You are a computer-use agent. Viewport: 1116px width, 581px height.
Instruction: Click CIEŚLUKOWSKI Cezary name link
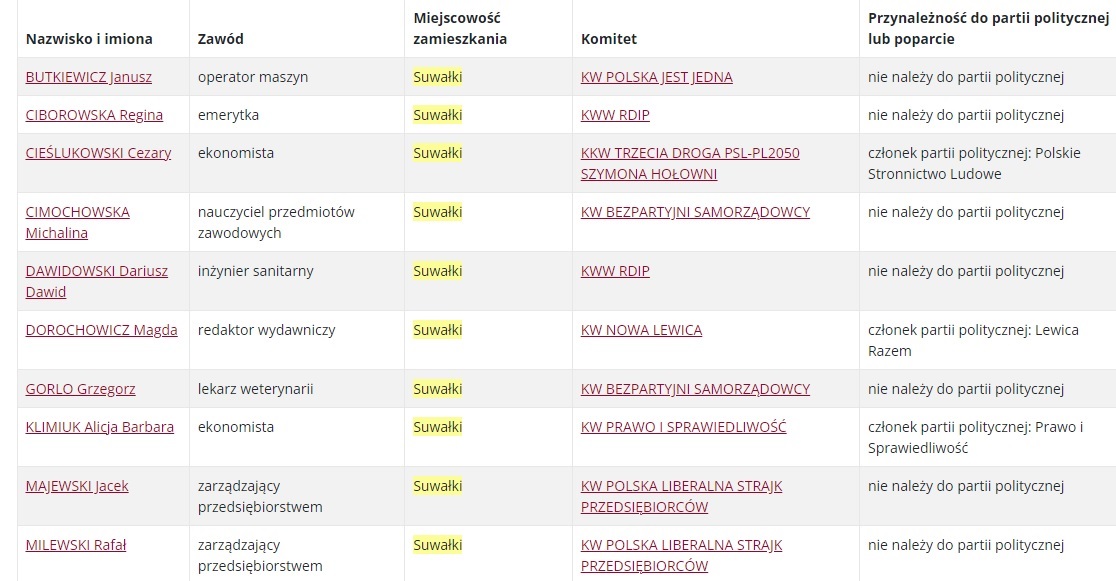pos(98,152)
